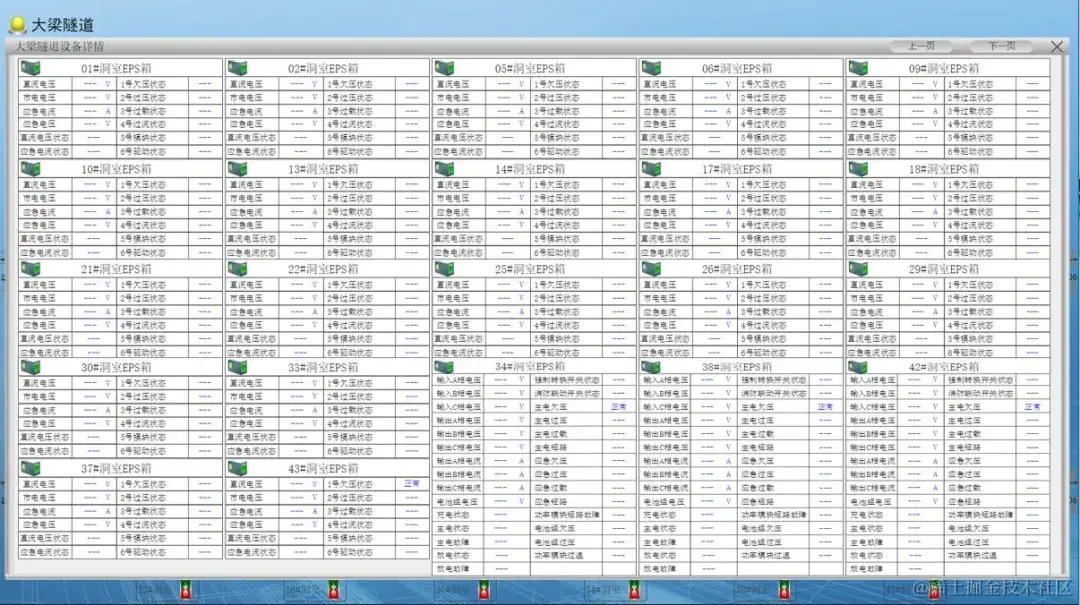Click 2号过压状态 label in 25# box

point(557,298)
